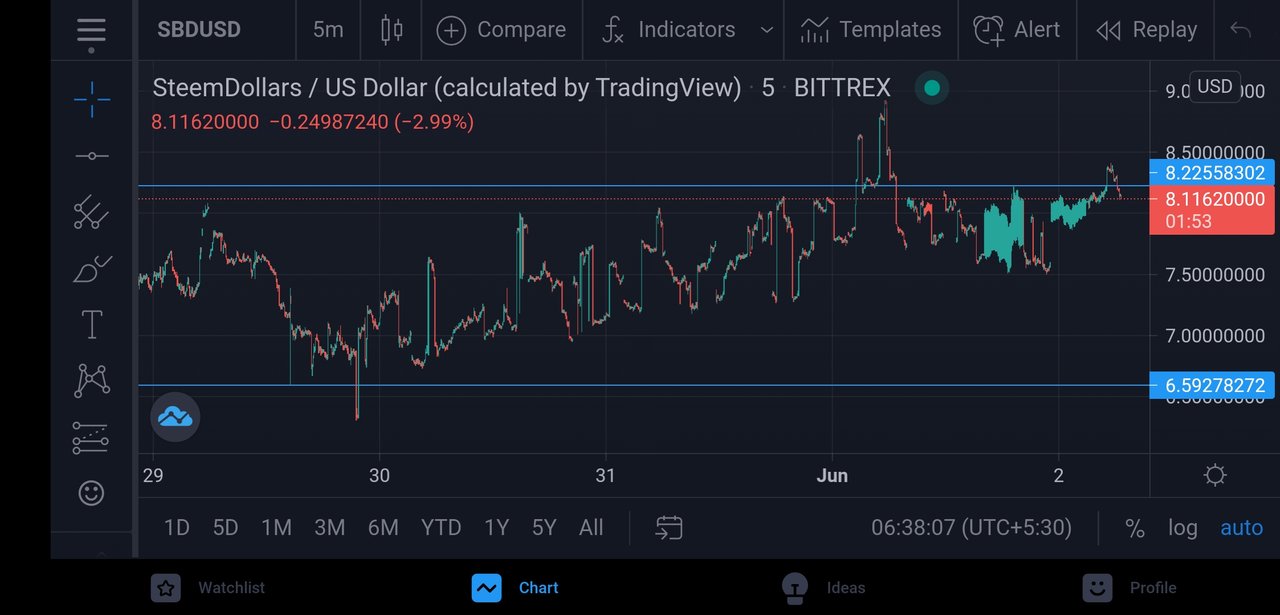The height and width of the screenshot is (615, 1280).
Task: Open the hamburger main menu
Action: click(x=91, y=30)
